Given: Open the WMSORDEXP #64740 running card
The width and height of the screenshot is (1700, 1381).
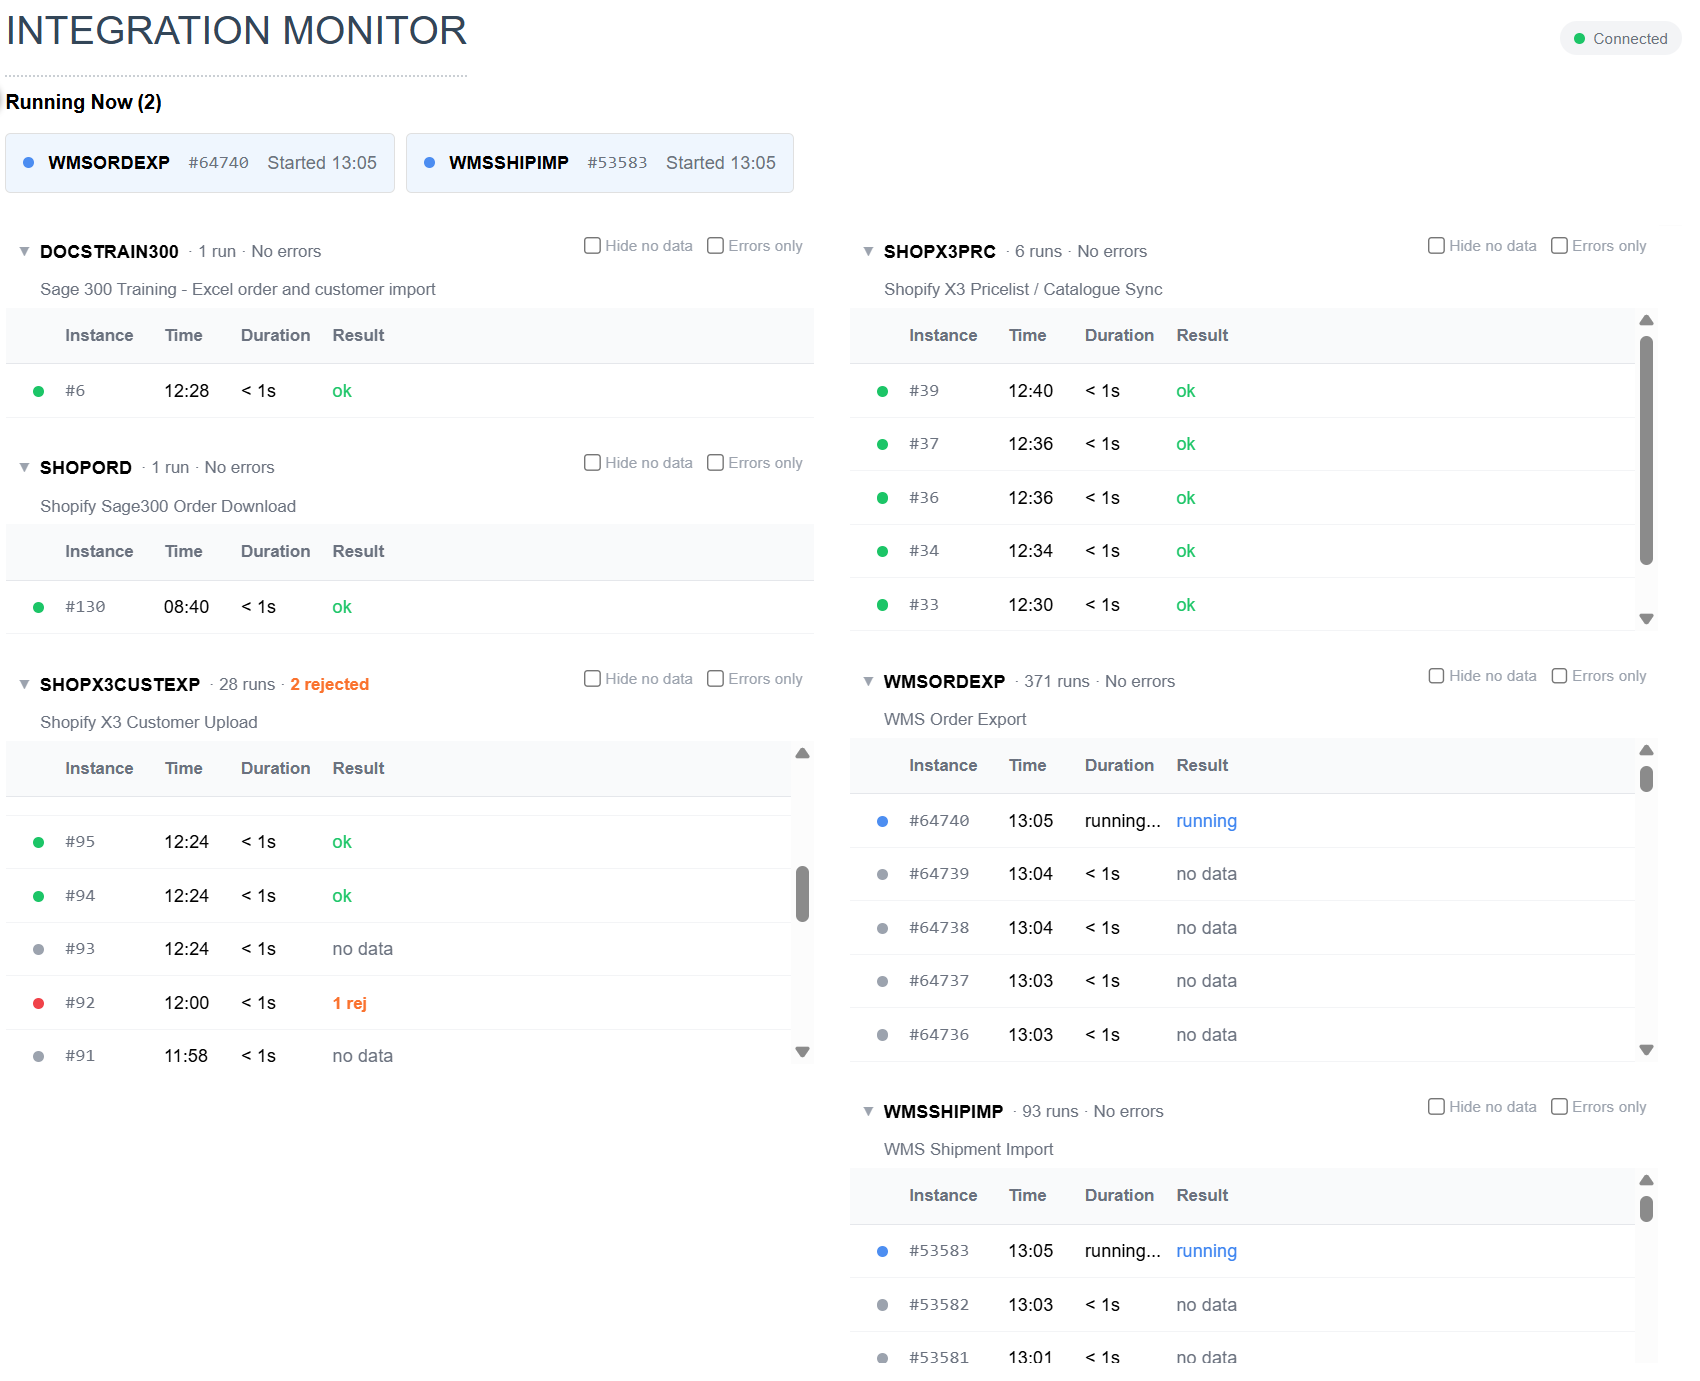Looking at the screenshot, I should click(x=200, y=163).
